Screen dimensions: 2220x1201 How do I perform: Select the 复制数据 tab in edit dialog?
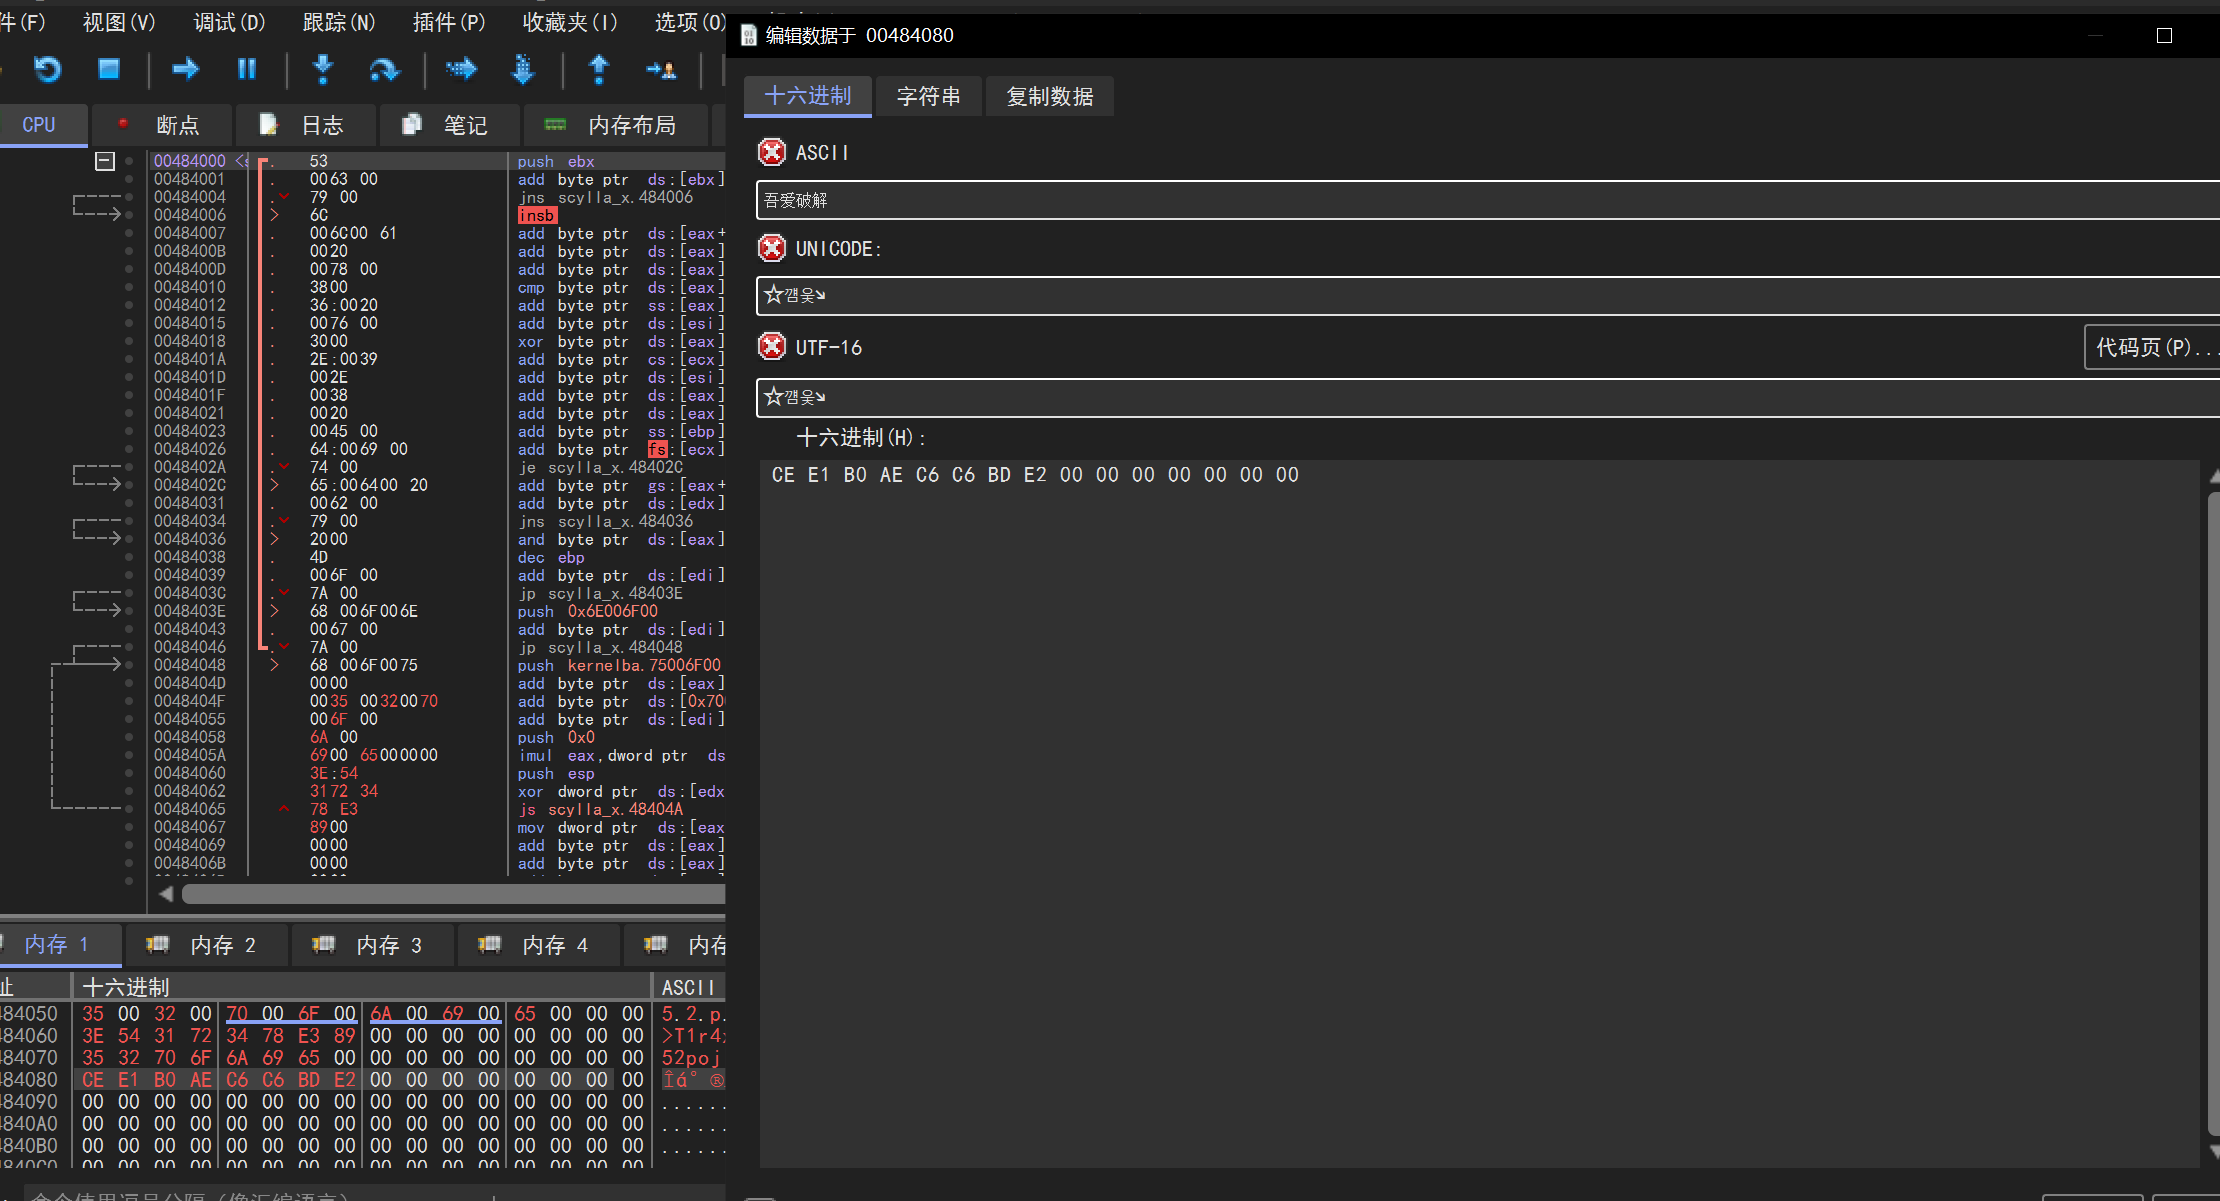1050,96
